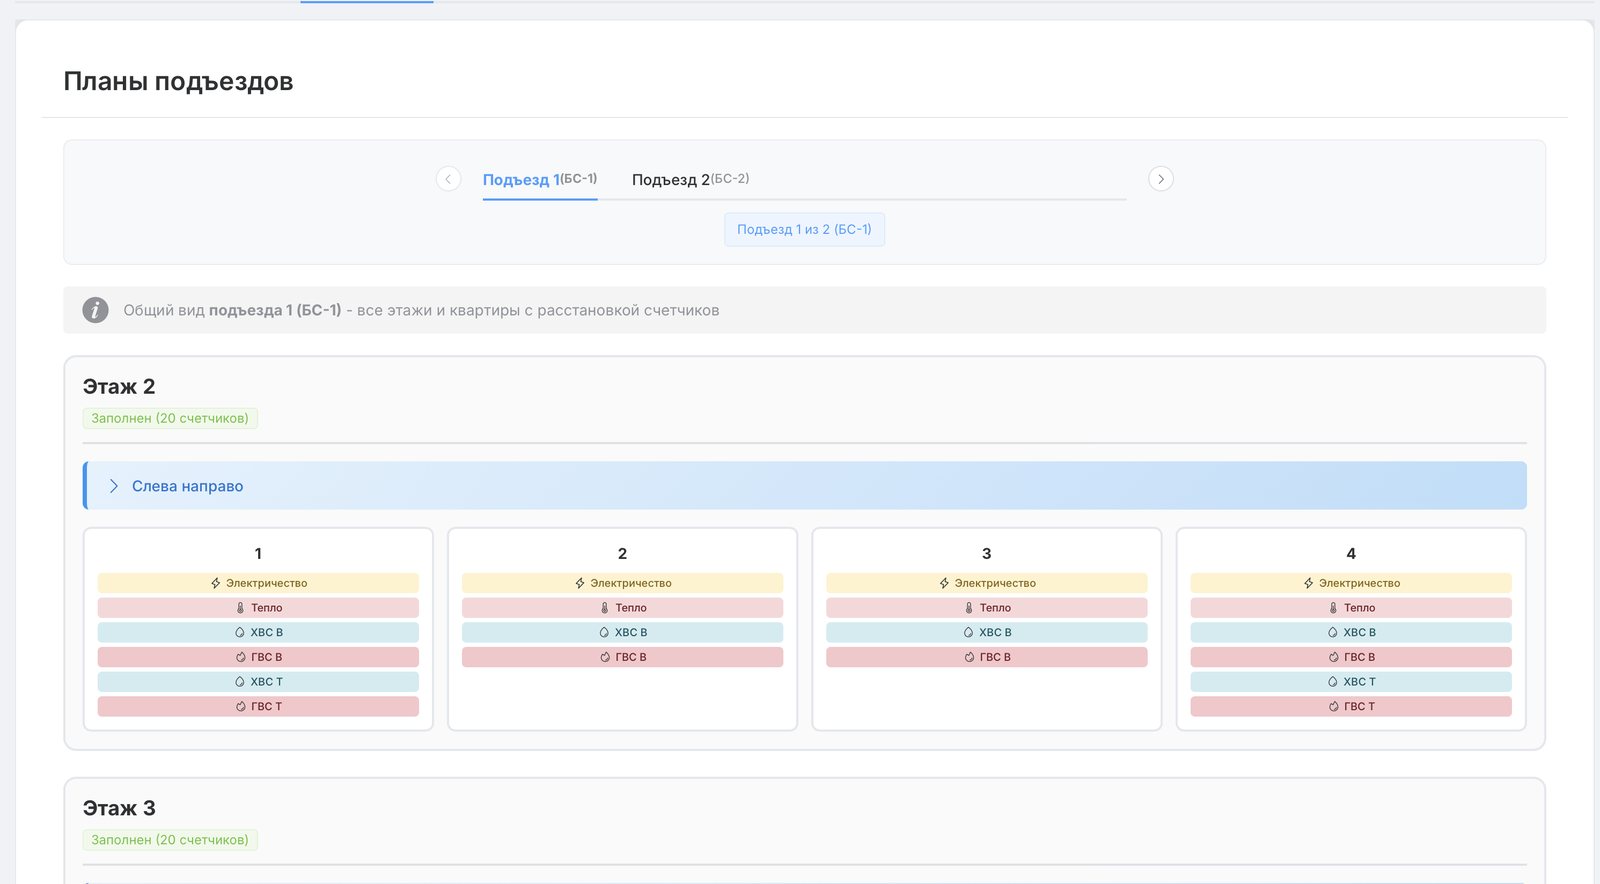
Task: Click the Планы подъездов page title
Action: pos(178,81)
